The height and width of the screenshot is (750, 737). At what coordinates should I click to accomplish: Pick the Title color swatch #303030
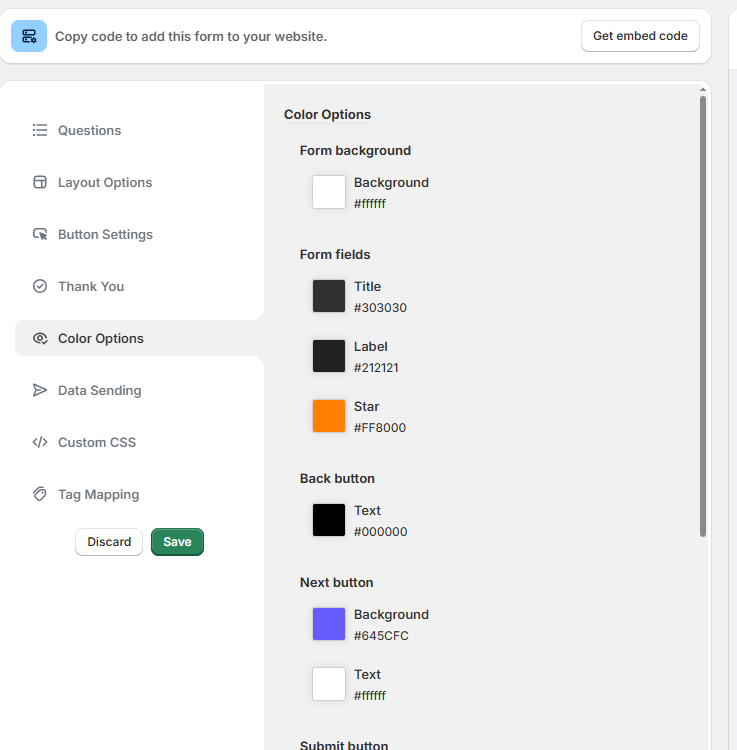pos(329,296)
